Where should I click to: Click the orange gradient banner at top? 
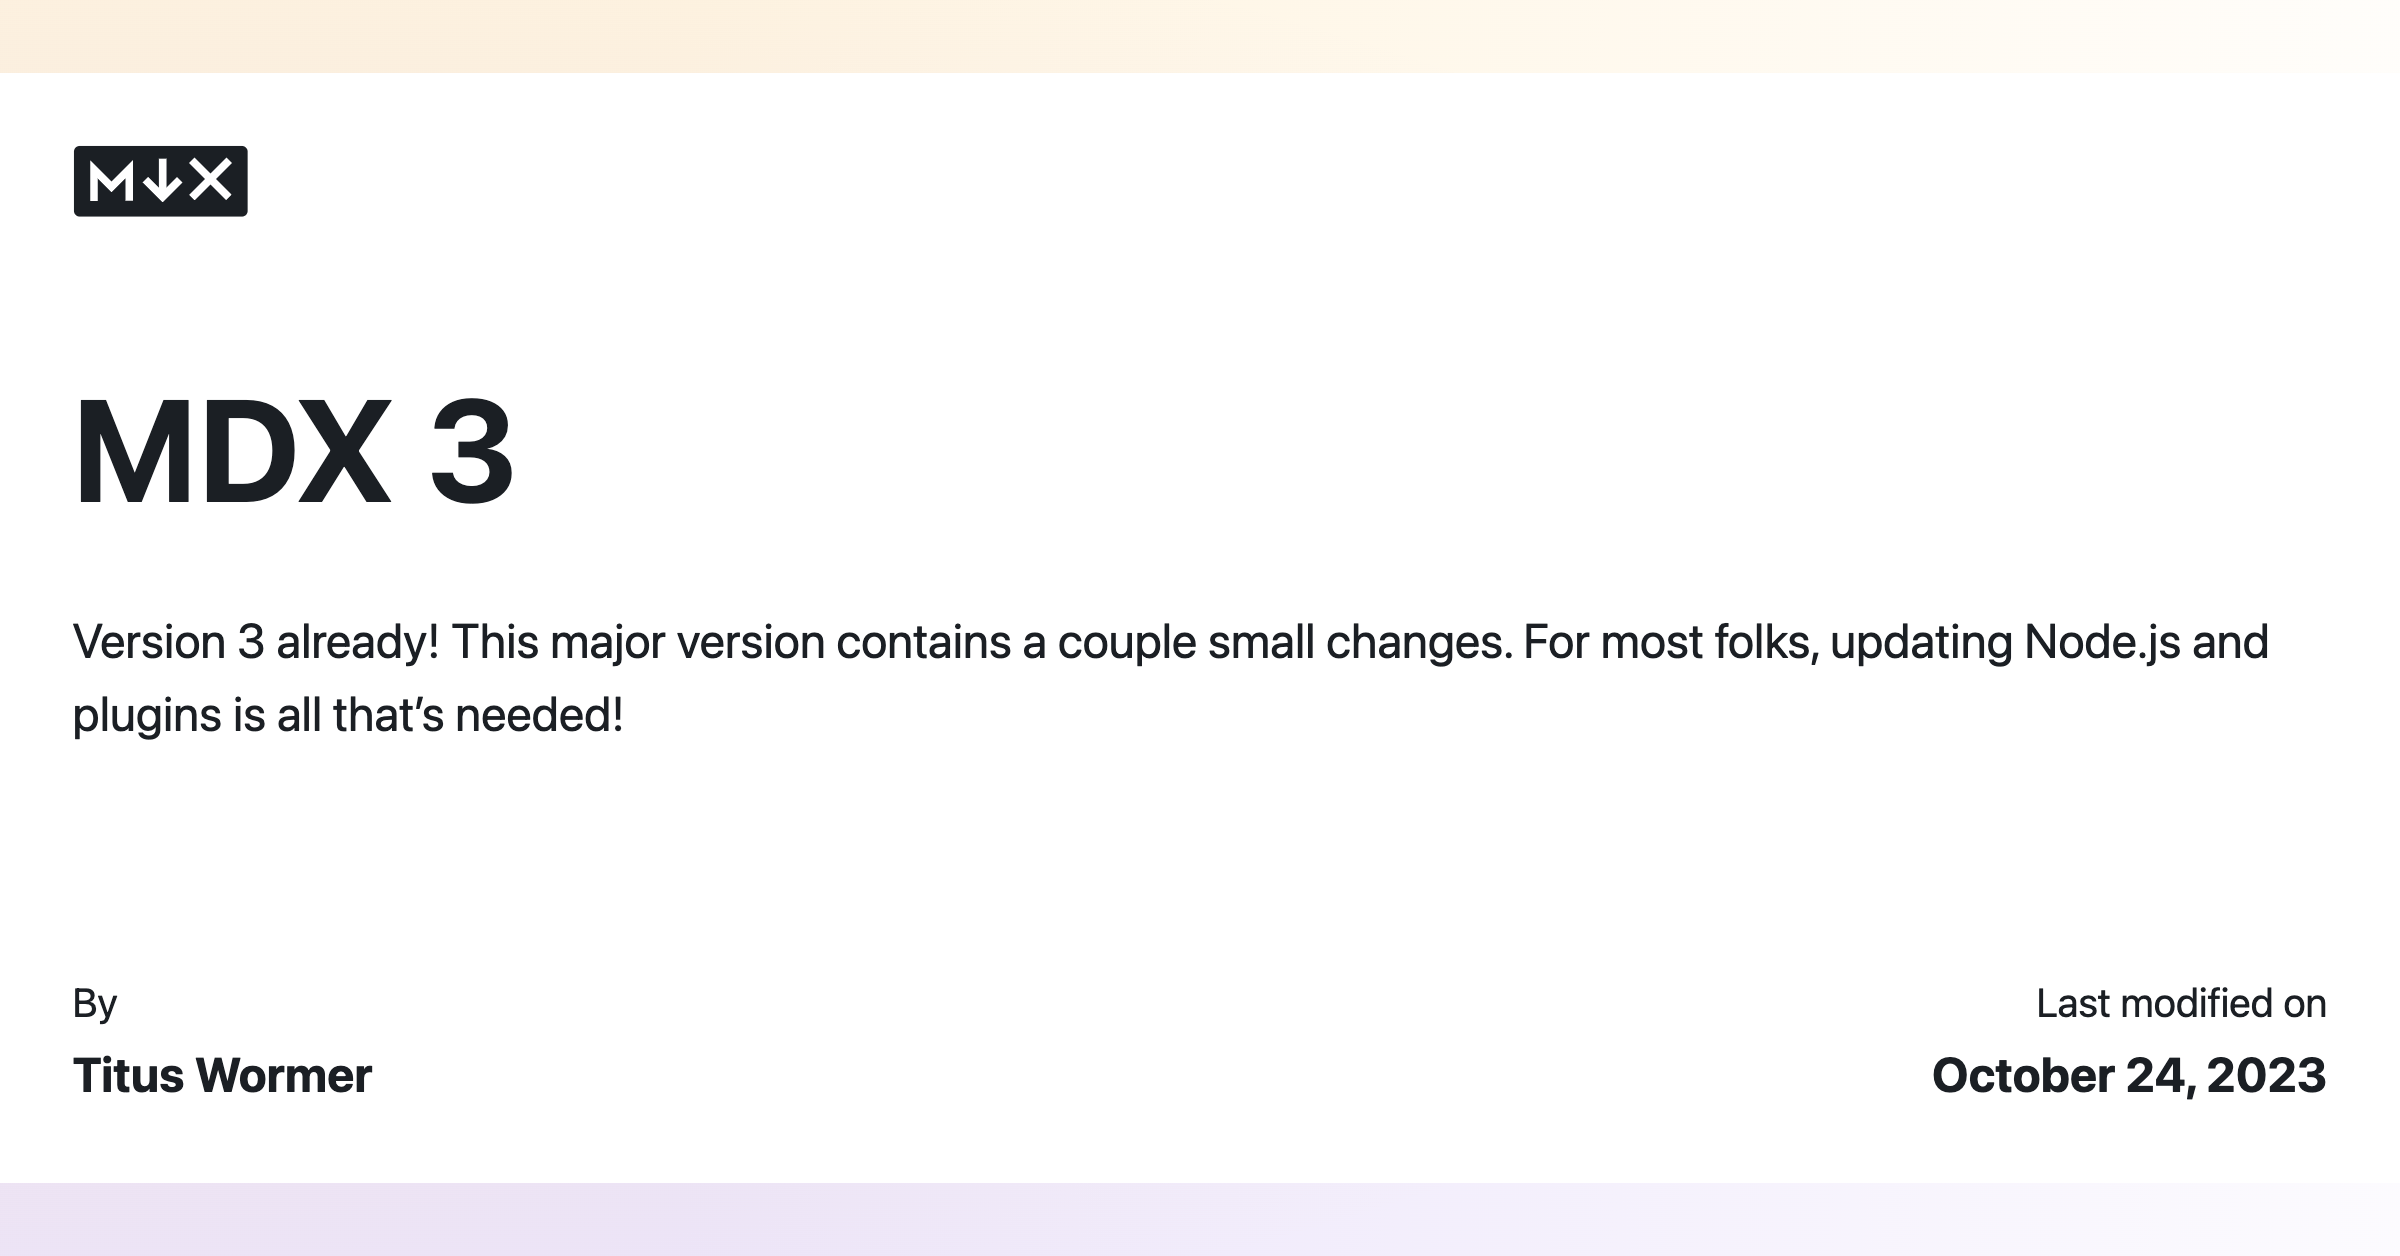tap(1200, 36)
